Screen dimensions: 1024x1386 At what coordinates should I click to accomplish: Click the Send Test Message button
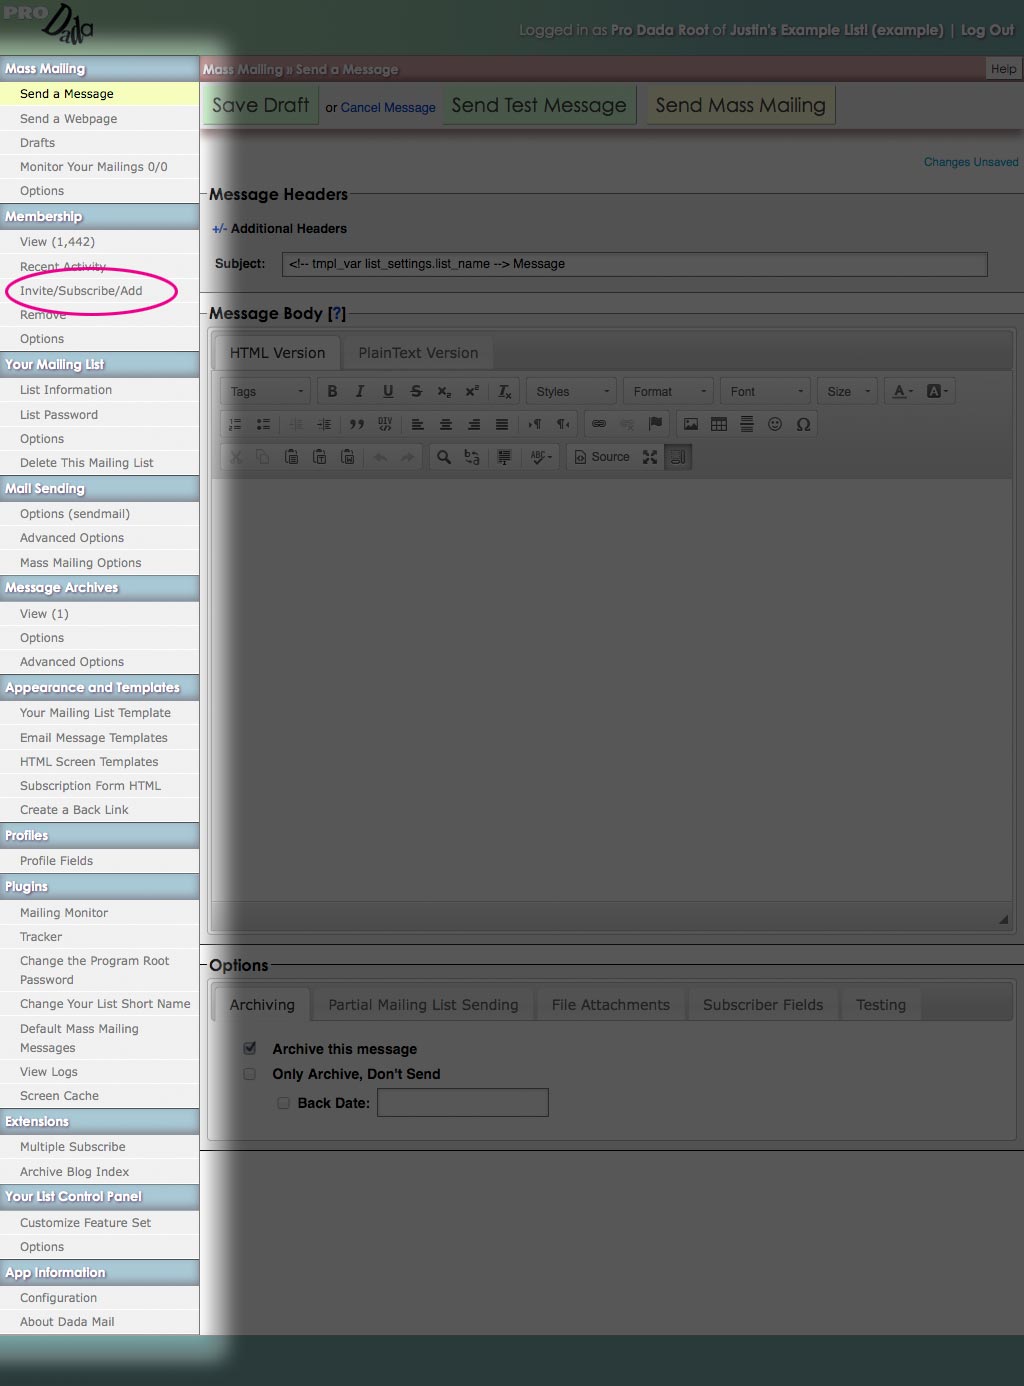coord(539,106)
